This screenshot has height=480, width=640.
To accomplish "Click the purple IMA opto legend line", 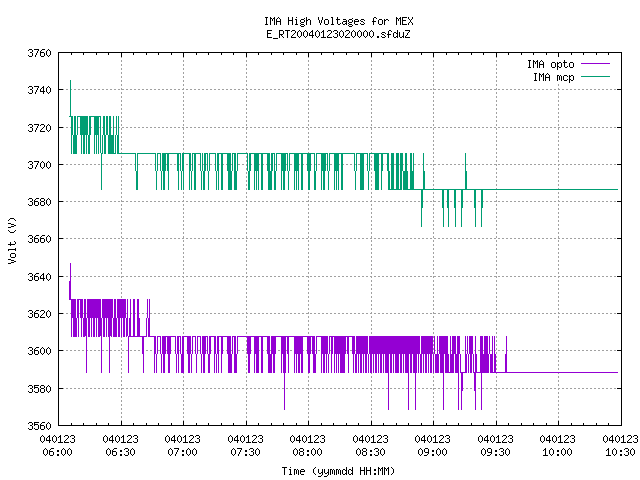I will coord(596,64).
